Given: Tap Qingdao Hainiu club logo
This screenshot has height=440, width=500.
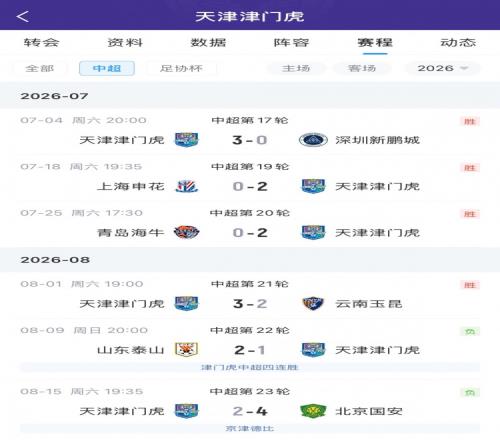Looking at the screenshot, I should pos(187,232).
